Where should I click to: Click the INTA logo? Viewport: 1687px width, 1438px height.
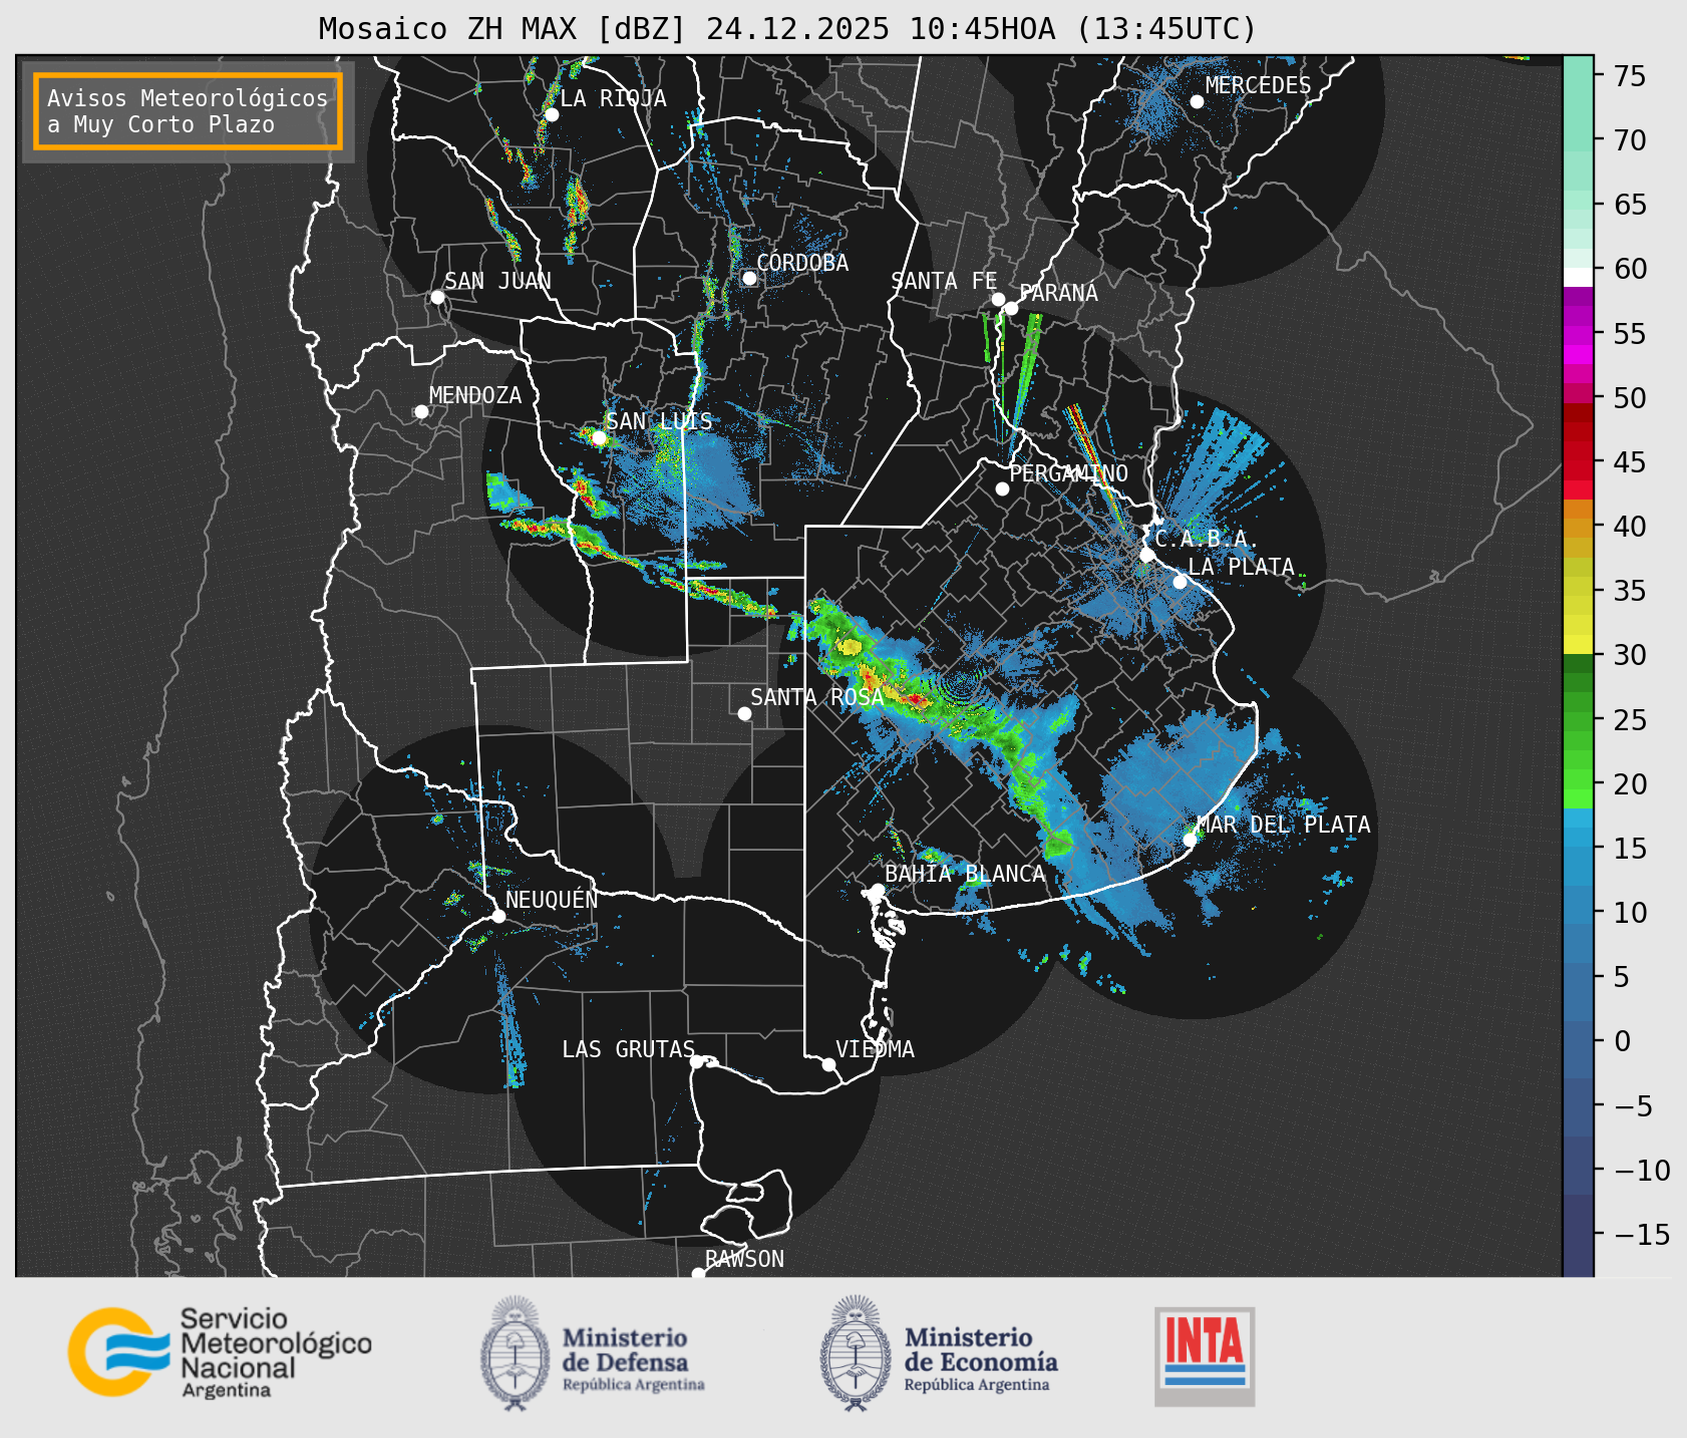click(1204, 1356)
